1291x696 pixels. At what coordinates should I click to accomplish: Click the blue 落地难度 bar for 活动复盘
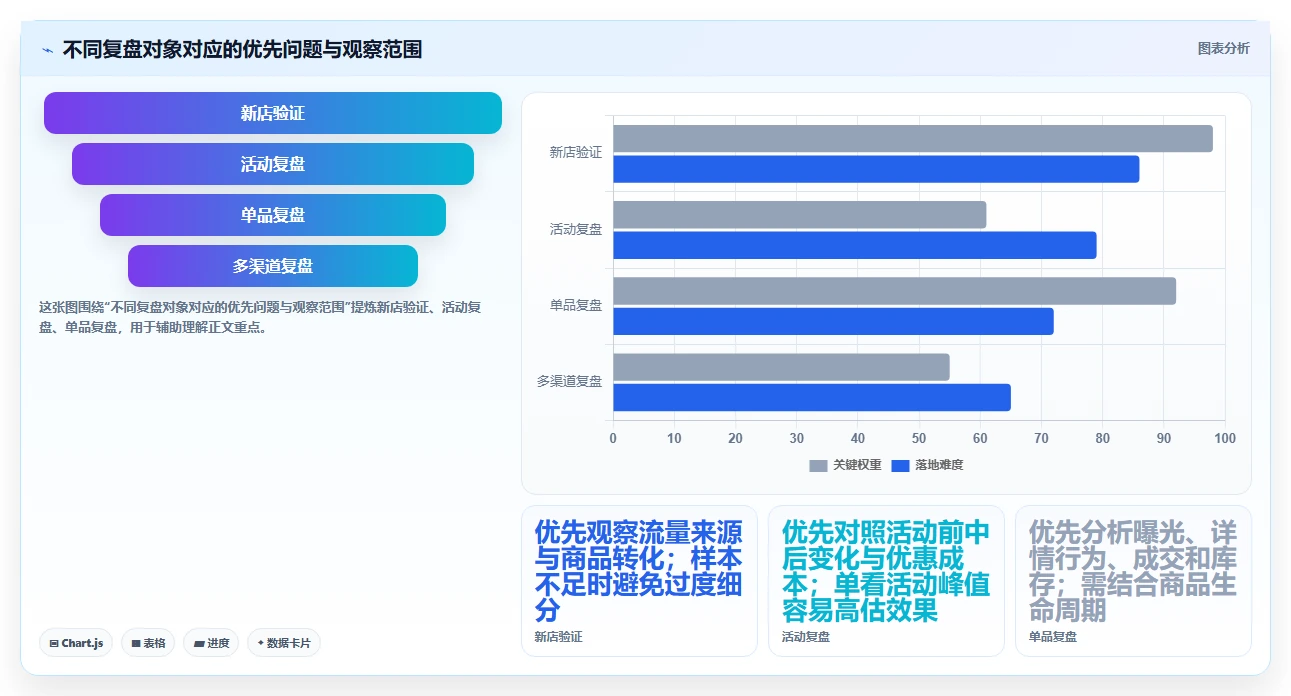point(855,245)
